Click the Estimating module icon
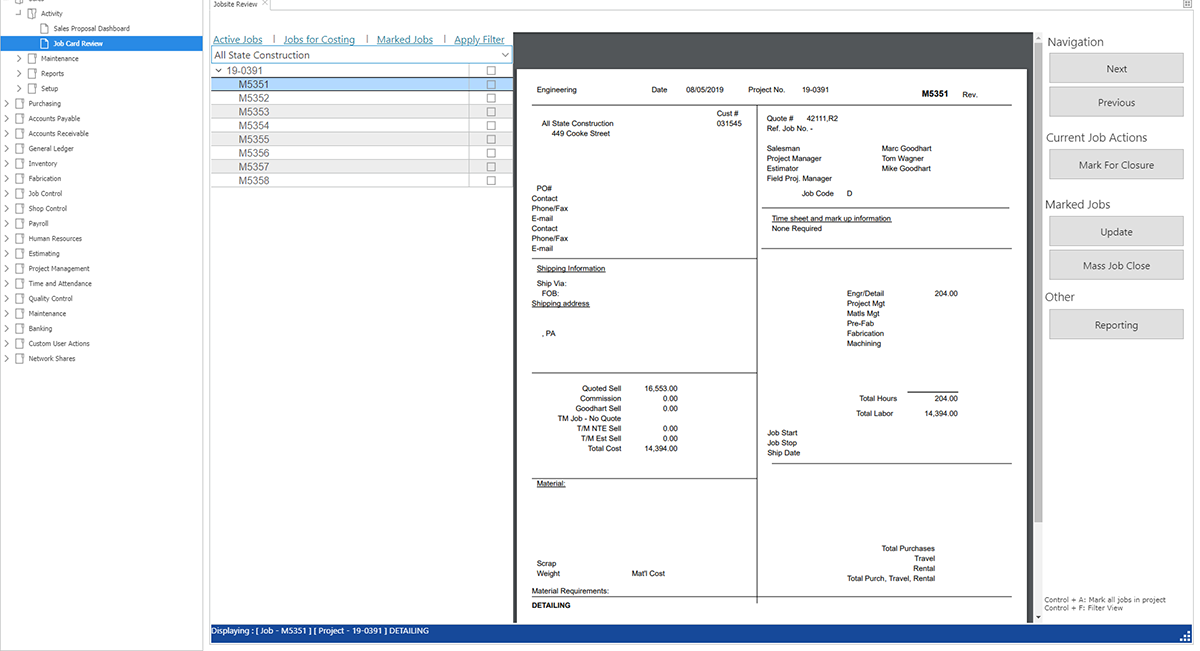1200x651 pixels. click(x=20, y=254)
